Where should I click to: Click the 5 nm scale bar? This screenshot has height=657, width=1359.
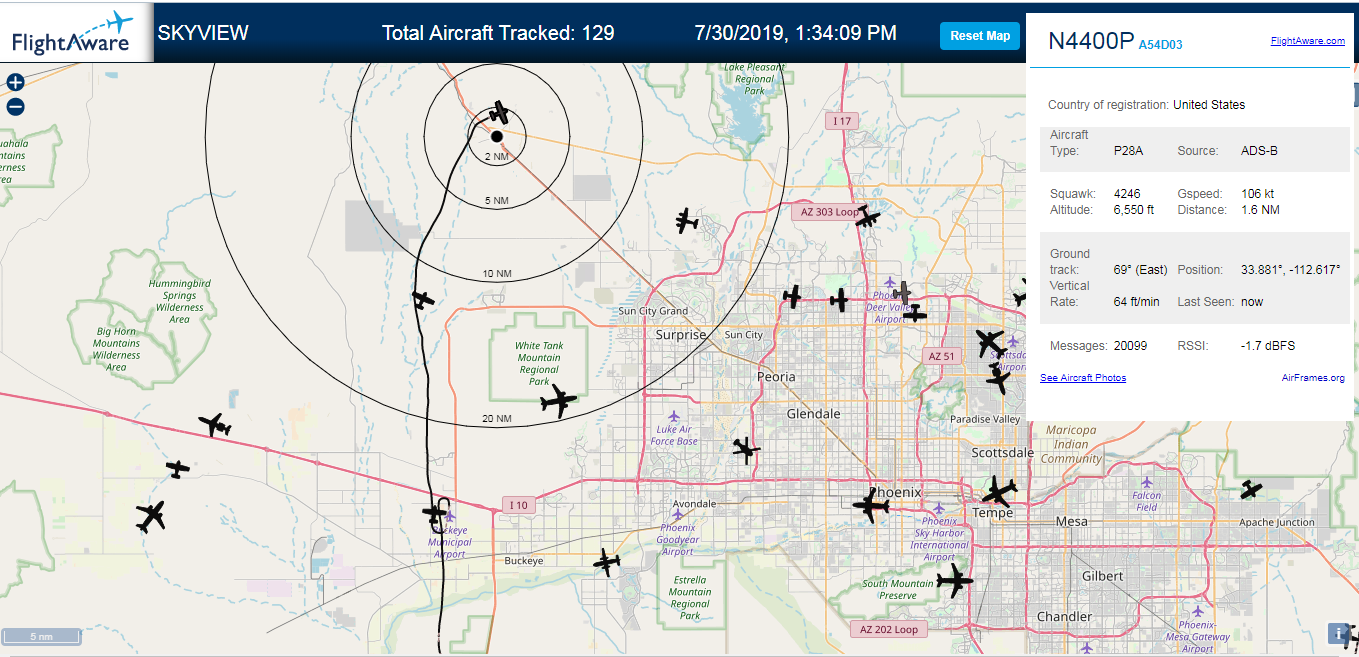42,636
